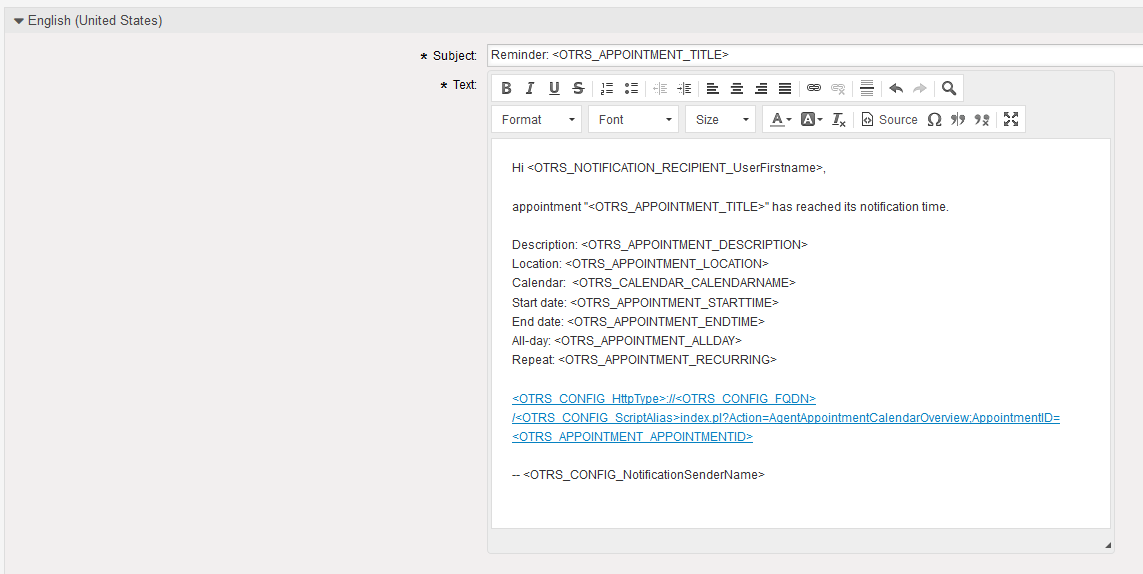Insert a horizontal line
This screenshot has width=1143, height=574.
[867, 88]
